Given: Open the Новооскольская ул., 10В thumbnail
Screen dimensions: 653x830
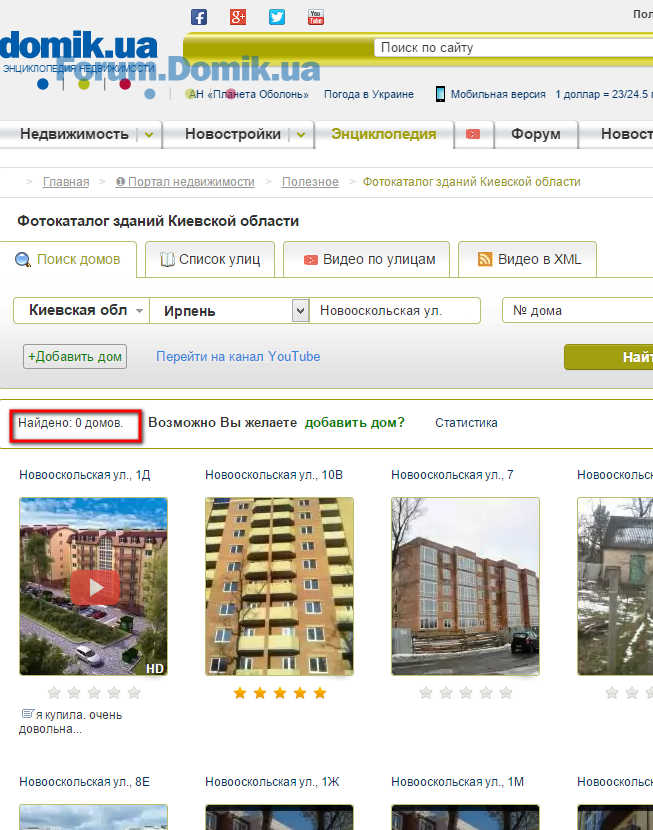Looking at the screenshot, I should pos(279,587).
